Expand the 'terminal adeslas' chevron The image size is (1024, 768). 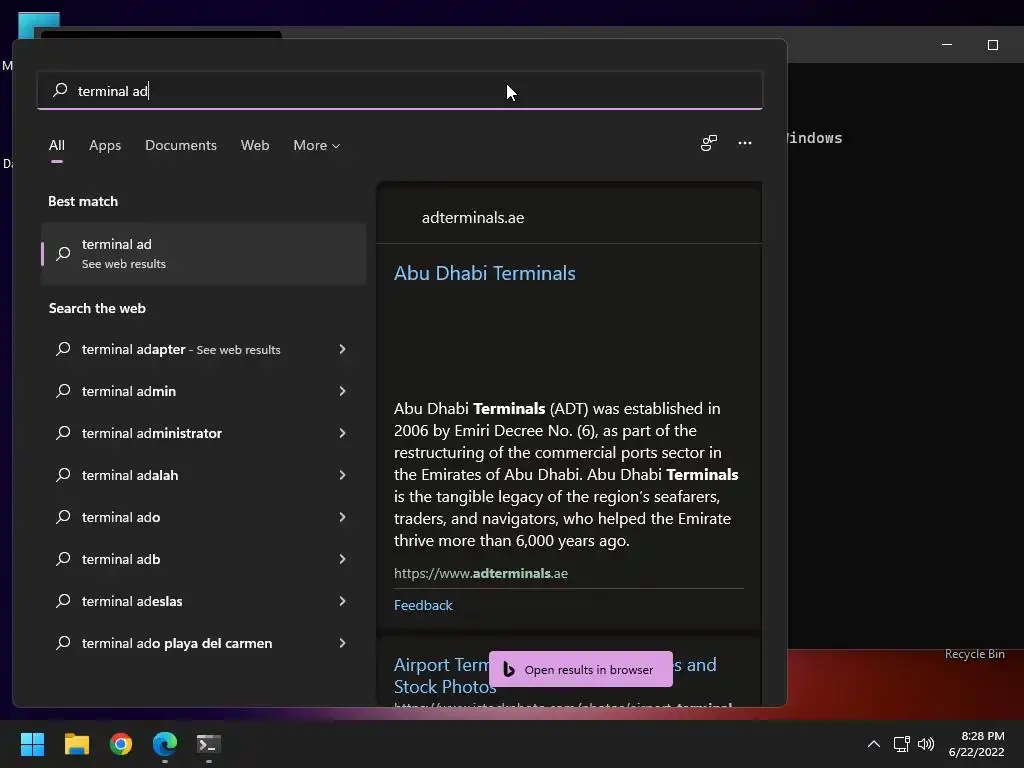tap(343, 601)
